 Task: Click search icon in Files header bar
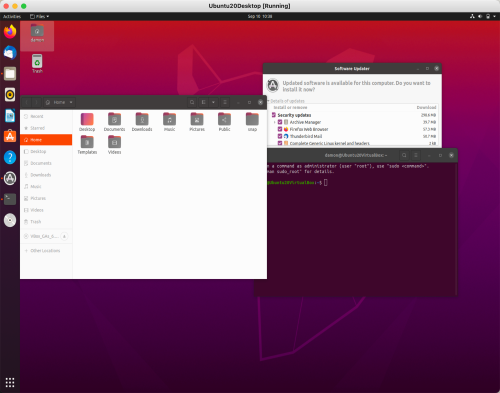click(x=192, y=102)
